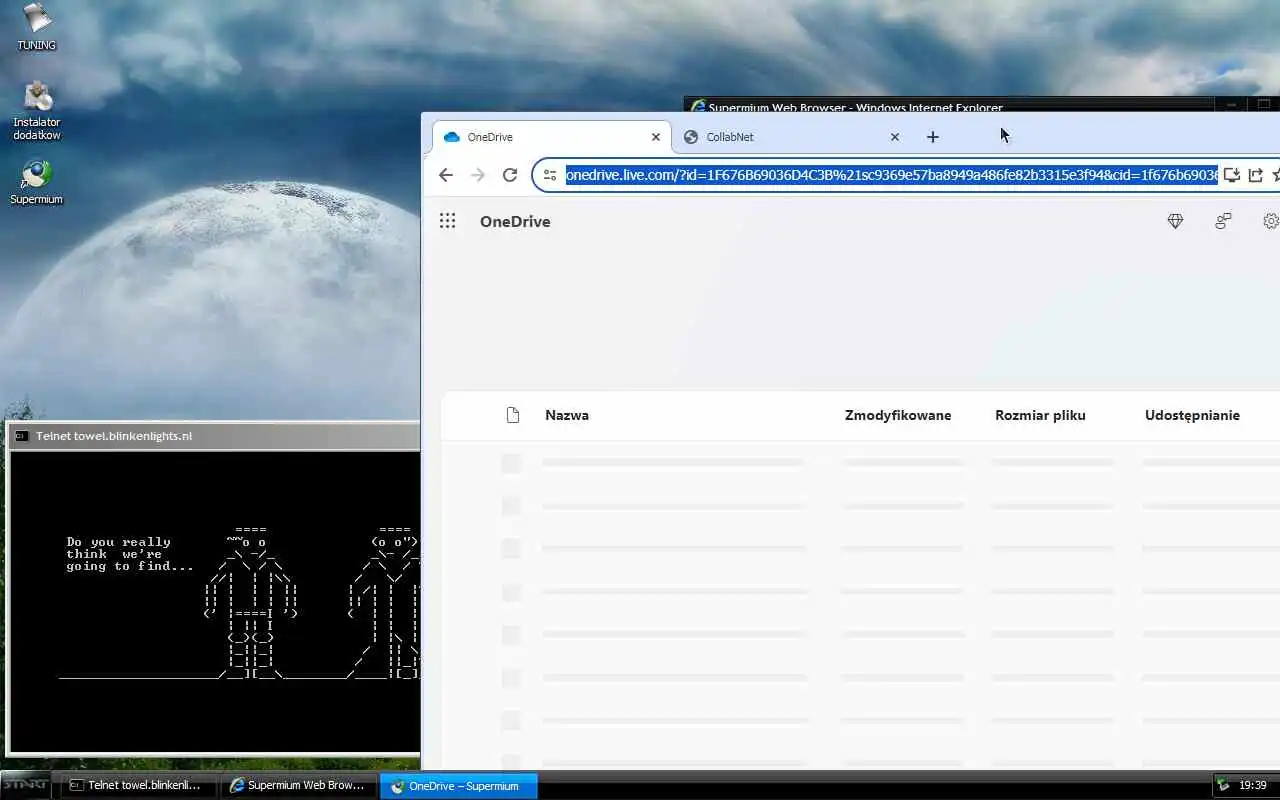Click the OneDrive brand title link
Image resolution: width=1280 pixels, height=800 pixels.
click(515, 221)
